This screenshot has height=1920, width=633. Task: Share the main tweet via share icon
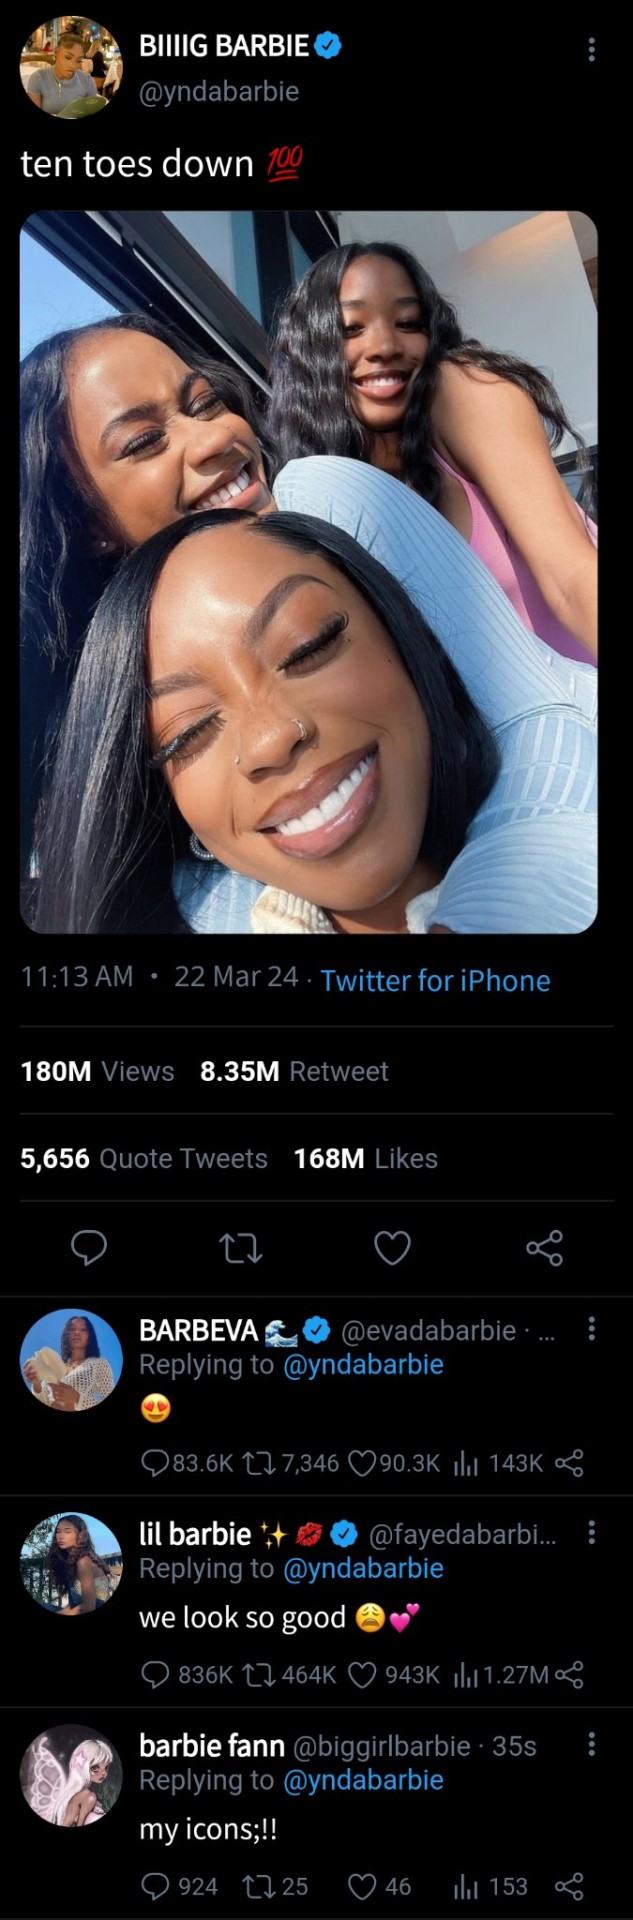click(x=544, y=1247)
